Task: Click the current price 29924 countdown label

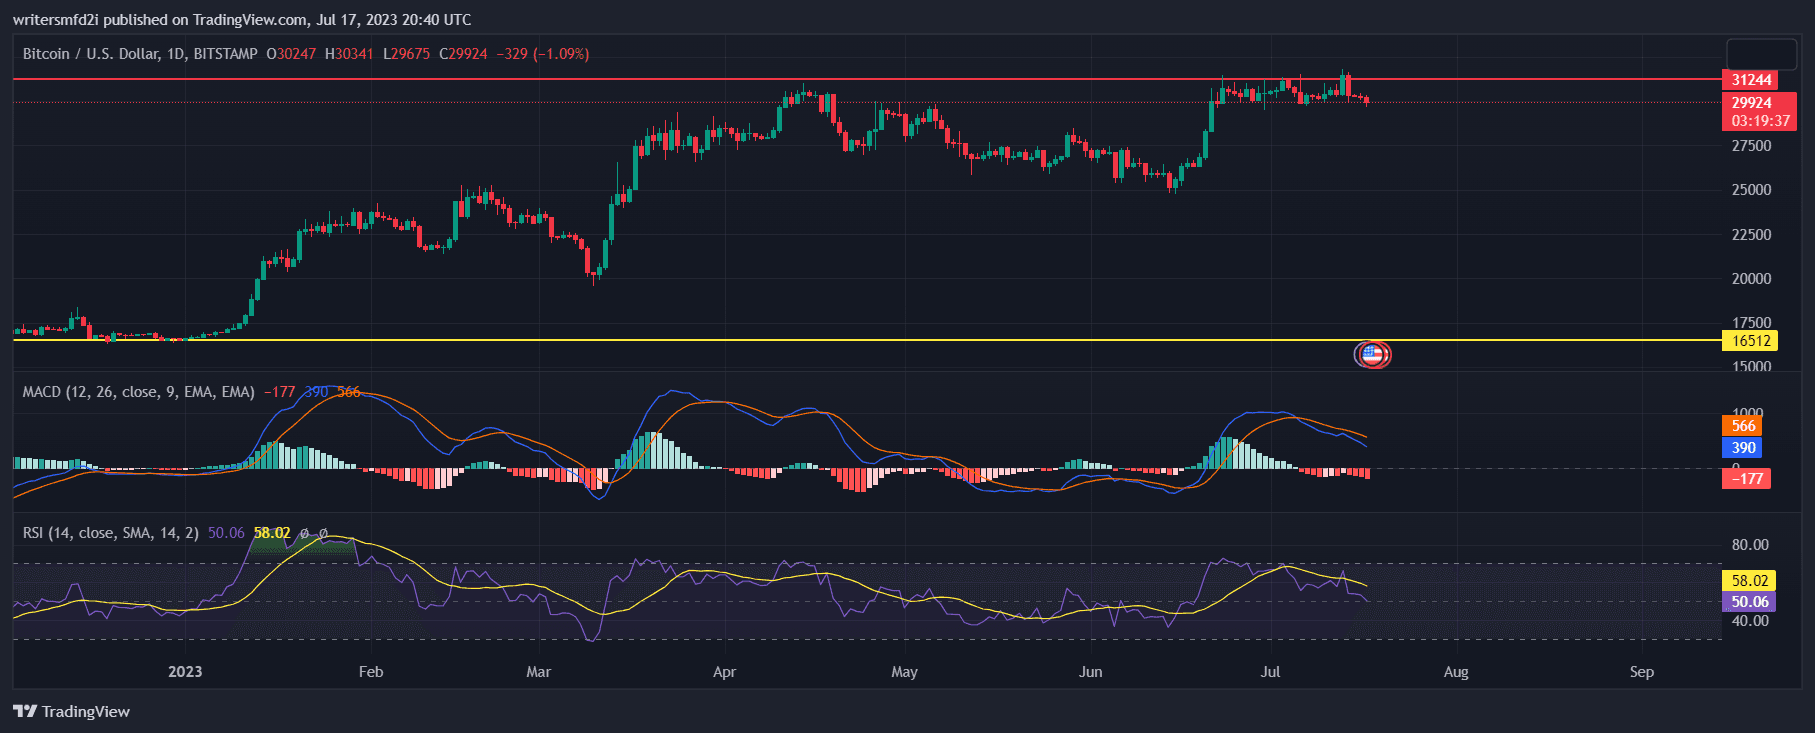Action: point(1760,112)
